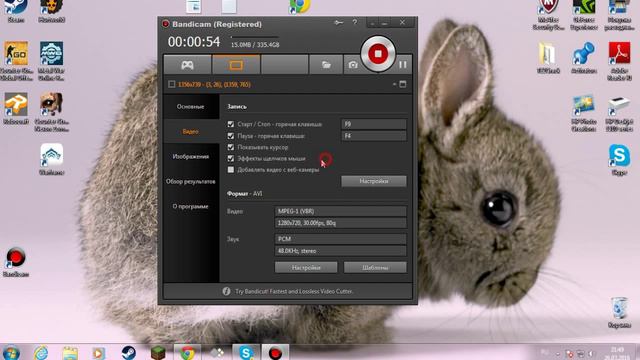Click the Bandicam red logo icon in title bar

click(x=165, y=24)
